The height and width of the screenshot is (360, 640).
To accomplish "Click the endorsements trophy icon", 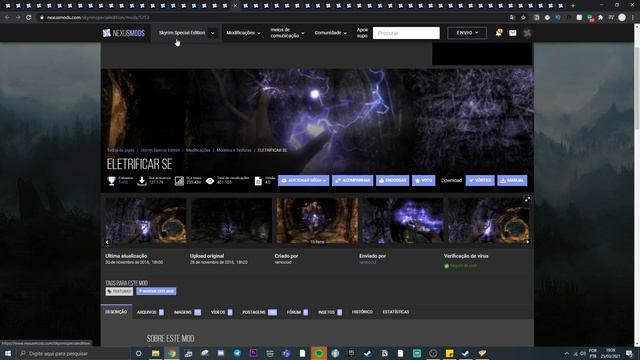I will click(111, 181).
